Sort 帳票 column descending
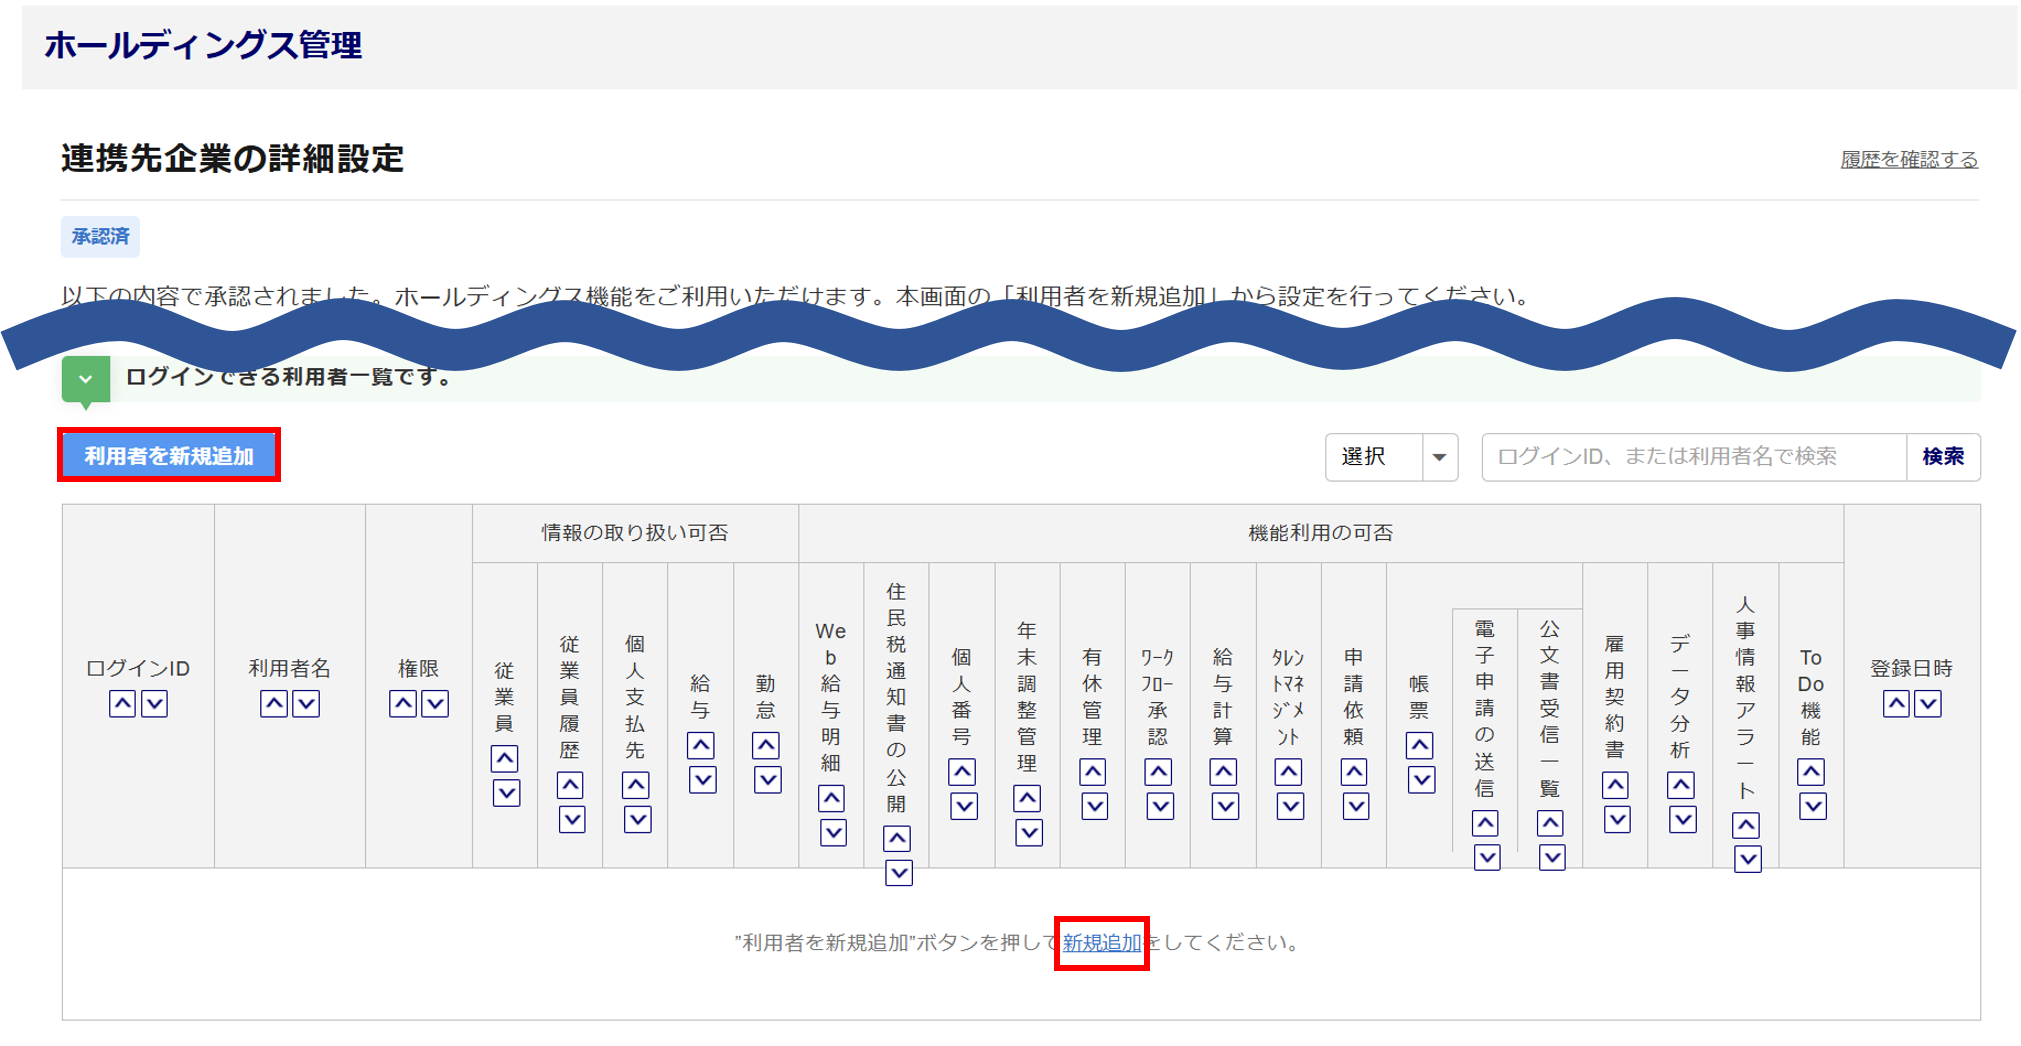 (1420, 780)
